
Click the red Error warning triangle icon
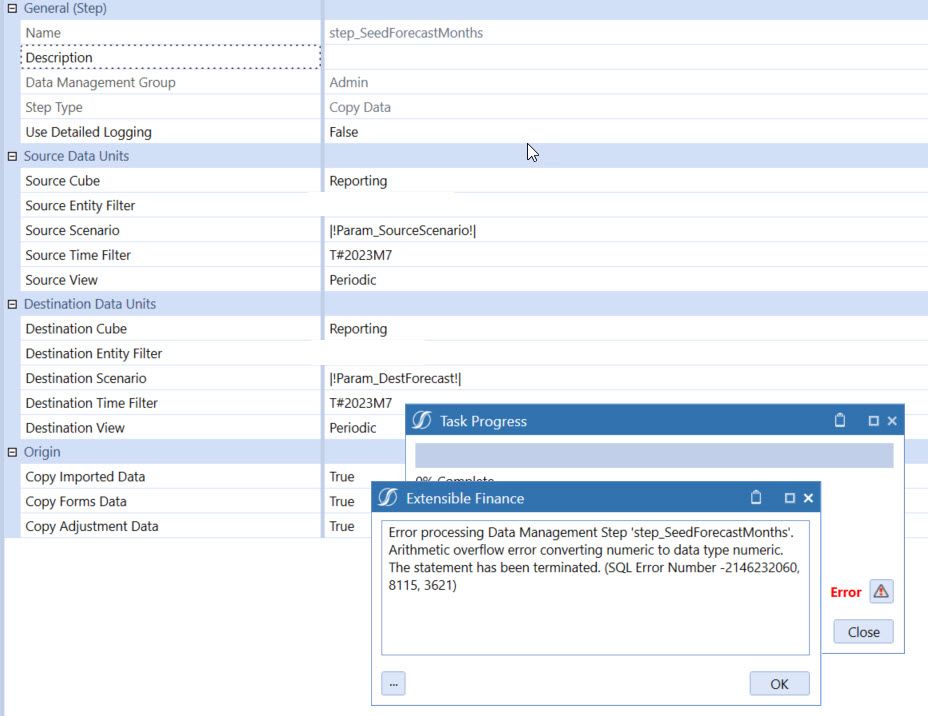click(x=879, y=591)
